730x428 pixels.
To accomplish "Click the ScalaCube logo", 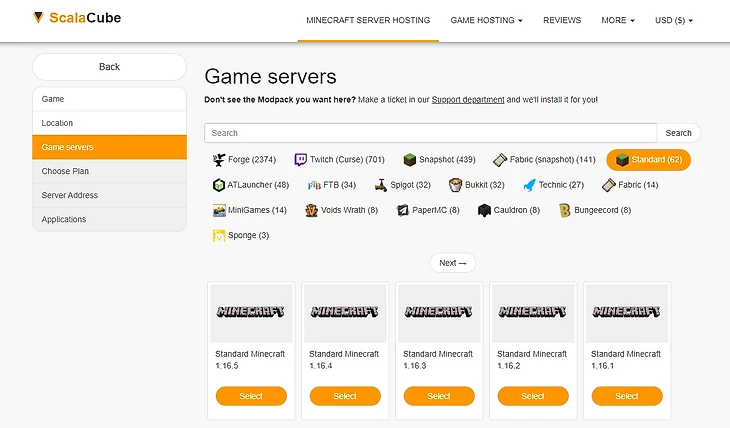I will click(77, 18).
